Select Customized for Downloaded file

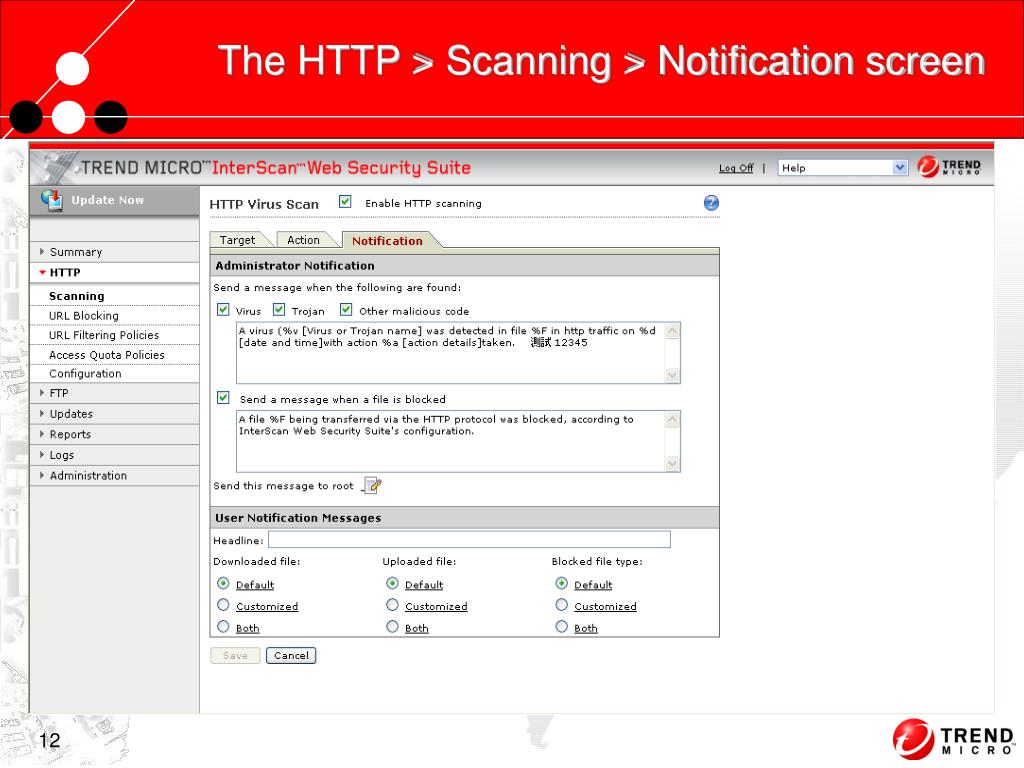pyautogui.click(x=223, y=605)
